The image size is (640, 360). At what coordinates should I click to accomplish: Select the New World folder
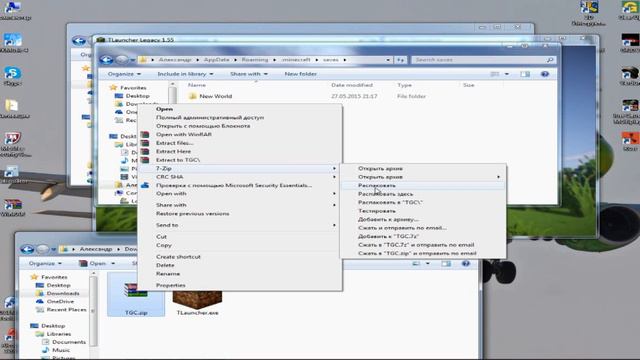(x=216, y=96)
